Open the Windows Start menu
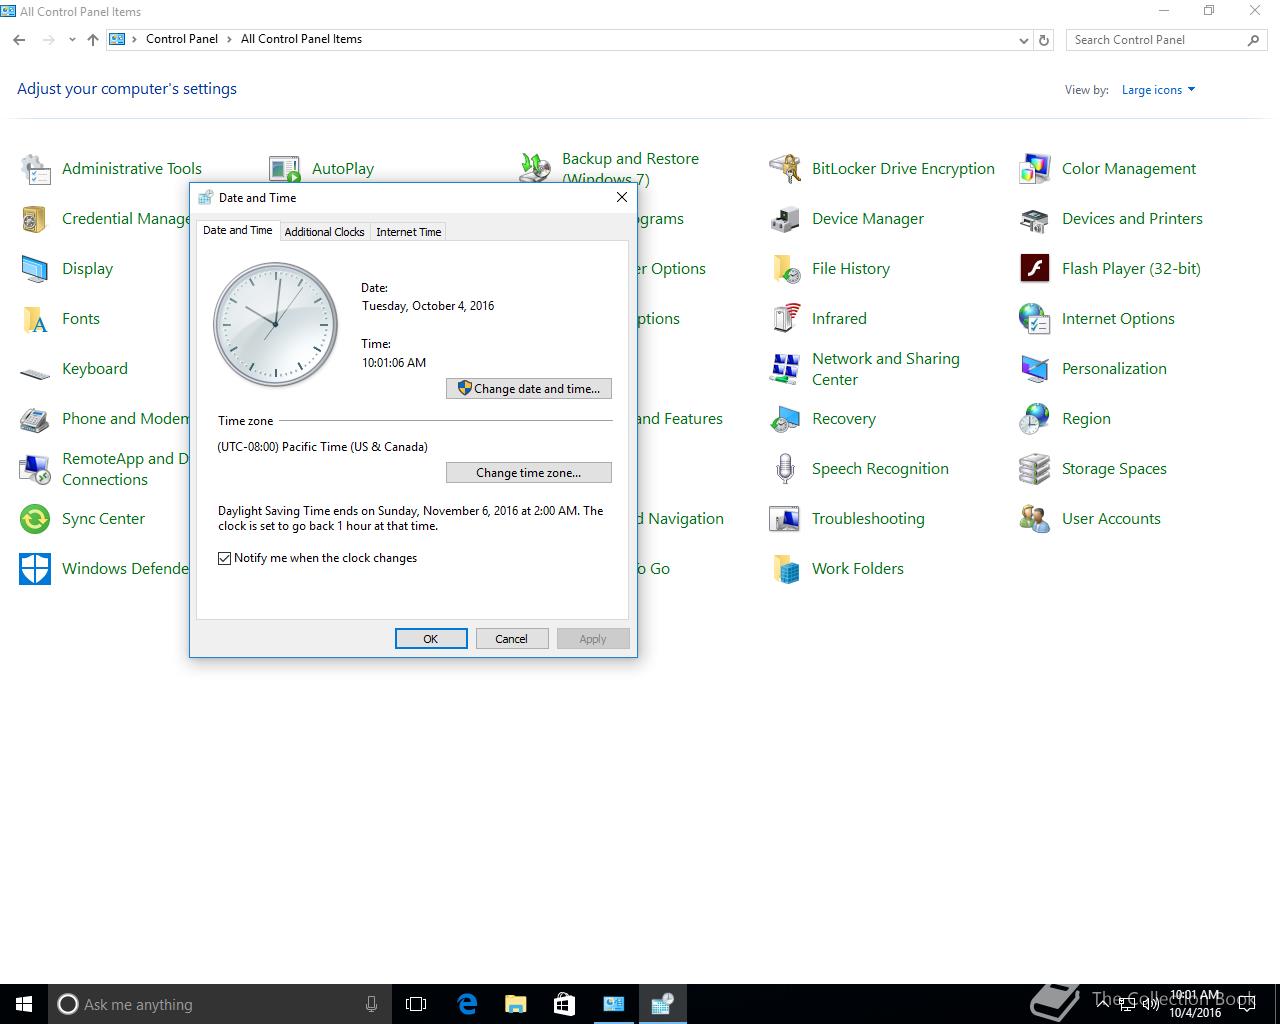 [x=24, y=1004]
